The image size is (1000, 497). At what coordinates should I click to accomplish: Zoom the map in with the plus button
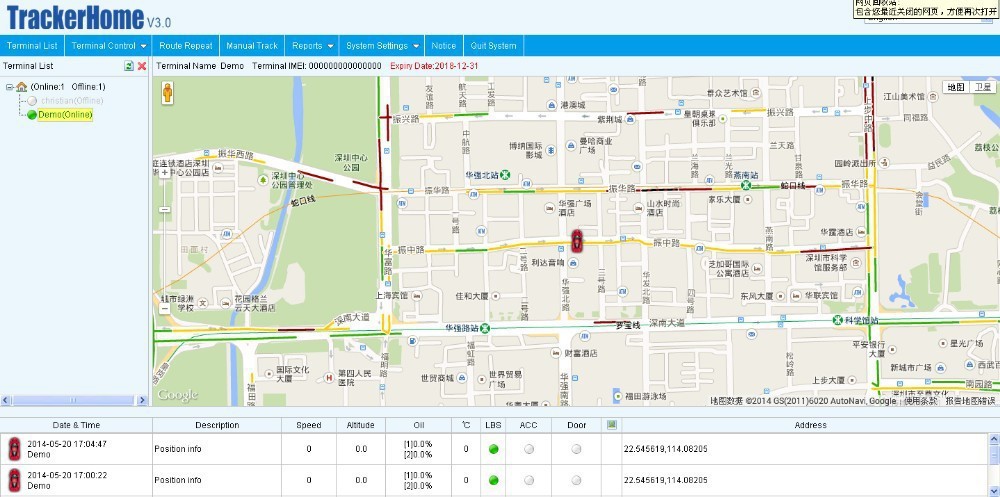pyautogui.click(x=165, y=173)
